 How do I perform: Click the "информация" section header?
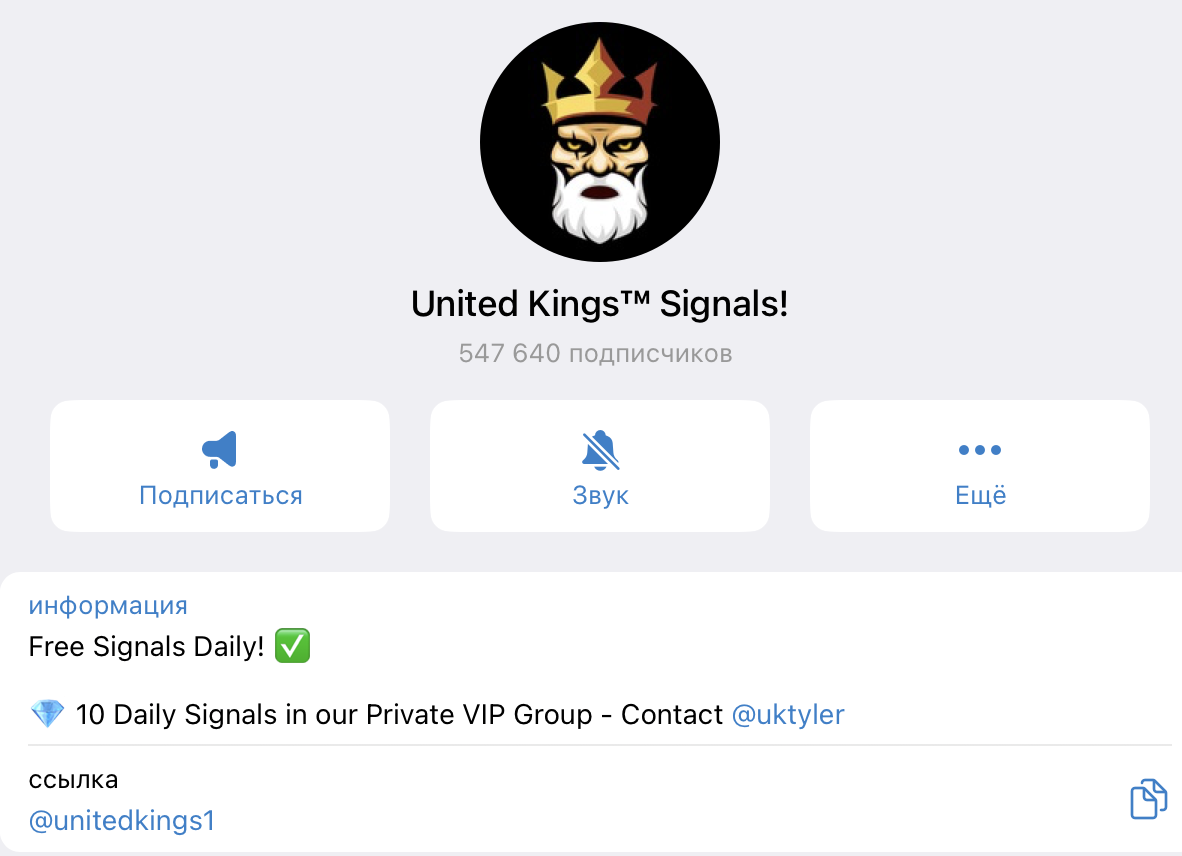click(108, 605)
